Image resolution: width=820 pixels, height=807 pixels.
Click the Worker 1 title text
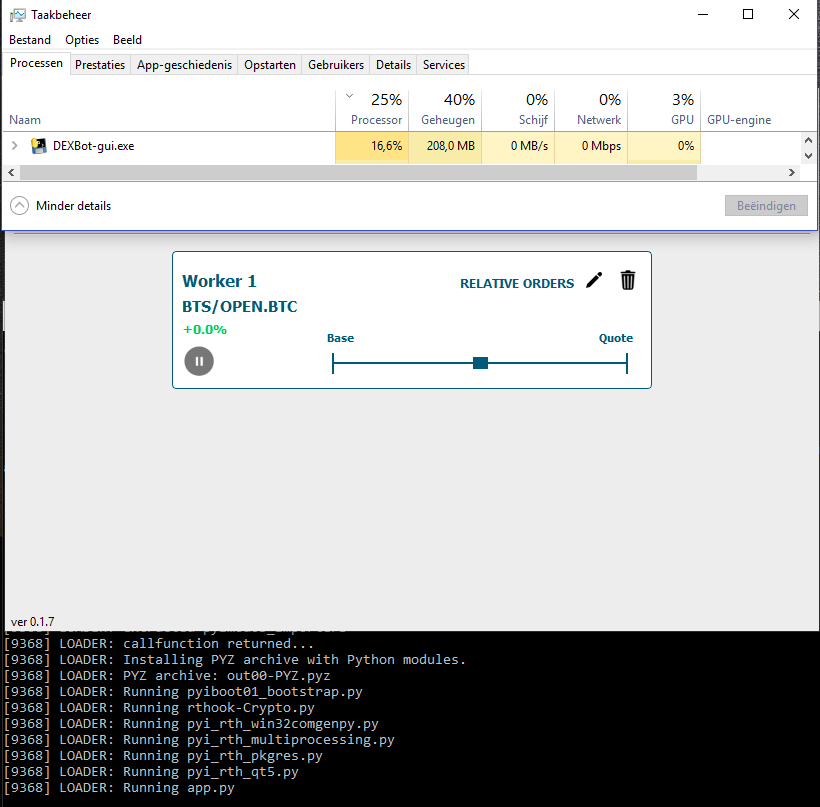point(219,281)
